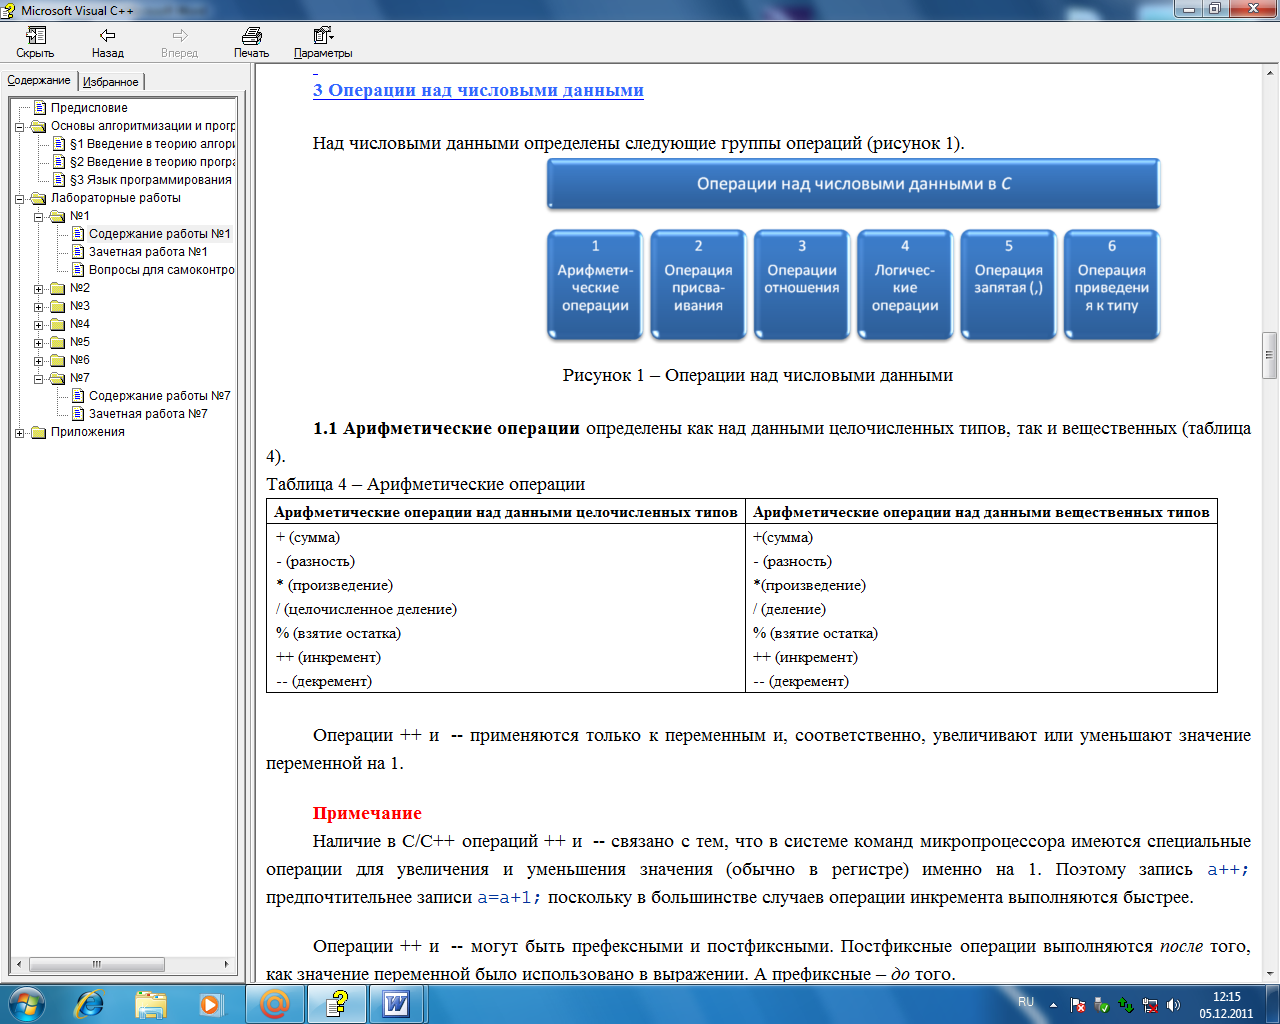The height and width of the screenshot is (1024, 1280).
Task: Select Содержание работы №1 item
Action: click(x=160, y=234)
